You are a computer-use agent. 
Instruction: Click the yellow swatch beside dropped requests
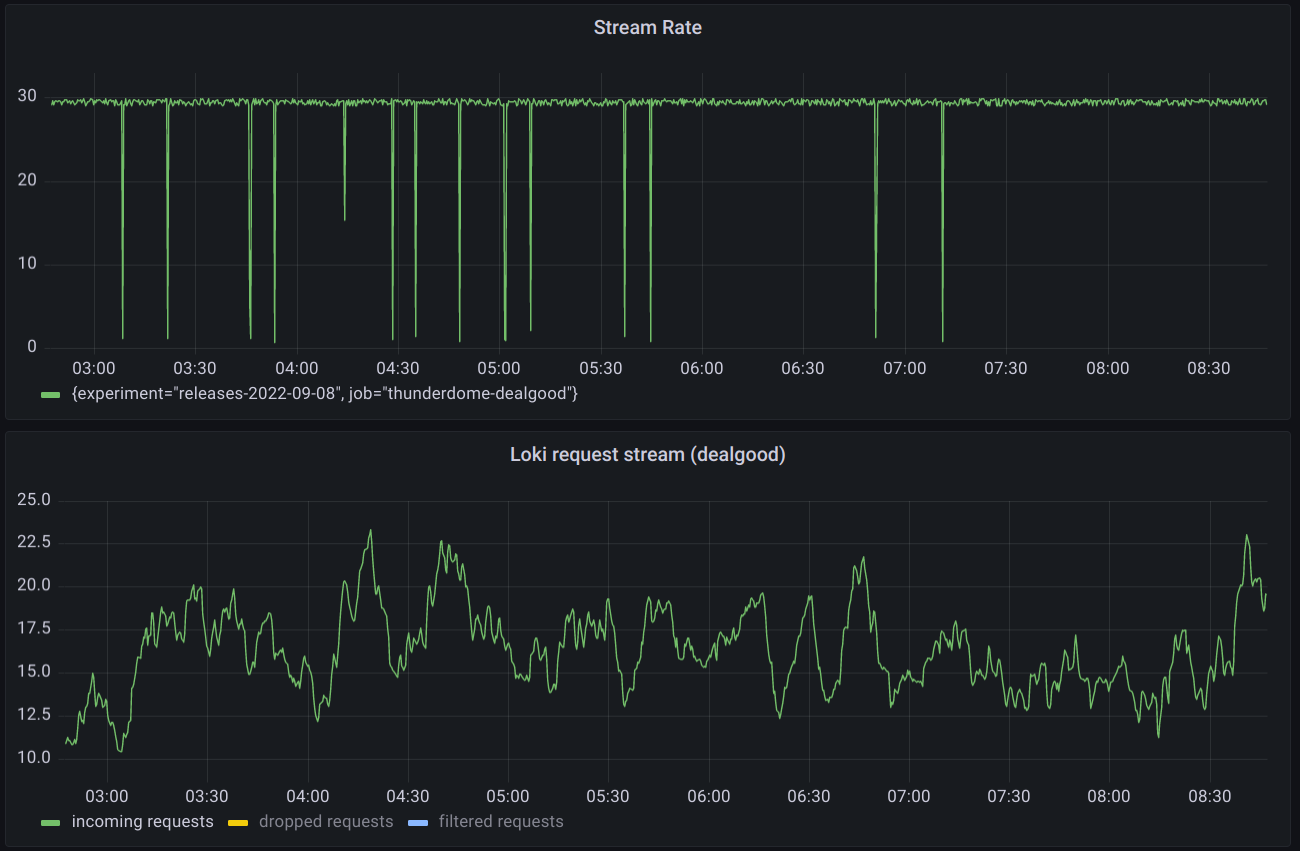click(x=239, y=820)
